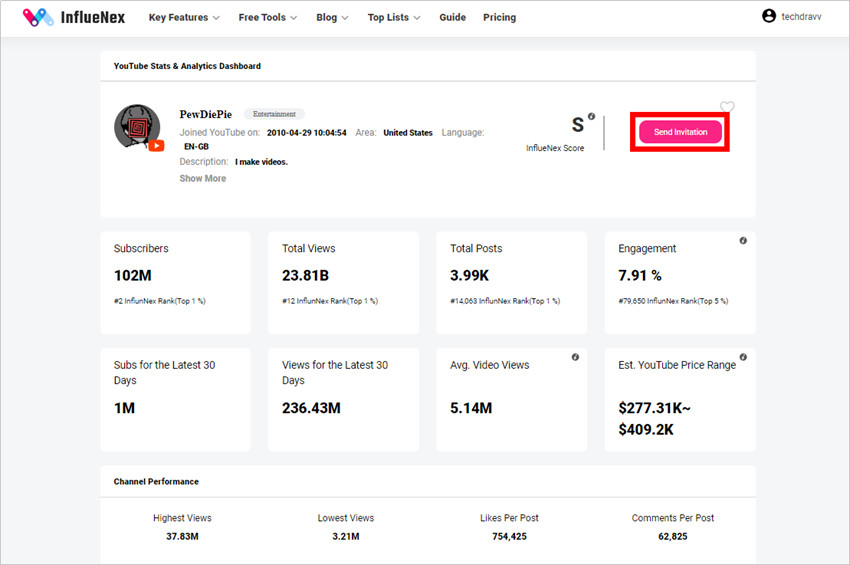Click the Avg. Video Views info icon

[x=575, y=357]
